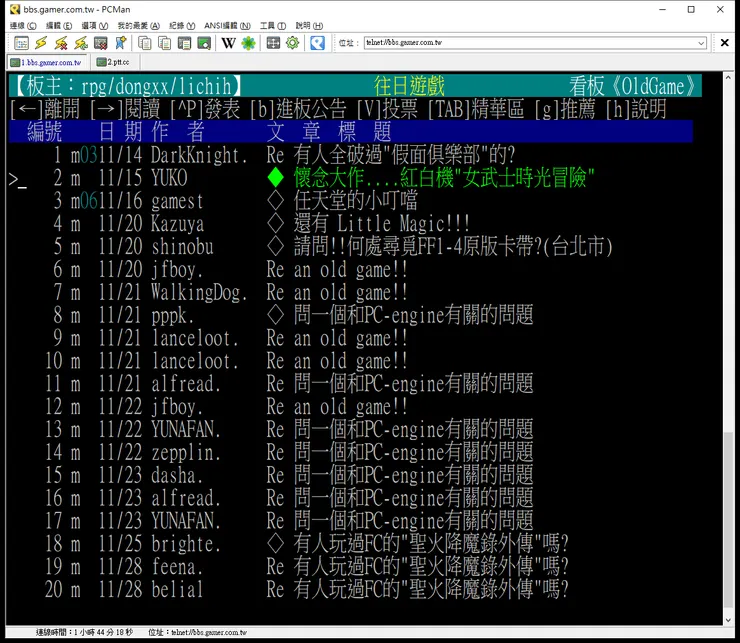Screen dimensions: 740x643
Task: Switch to the 1.bbs.gamer.com.tw tab
Action: [x=46, y=62]
